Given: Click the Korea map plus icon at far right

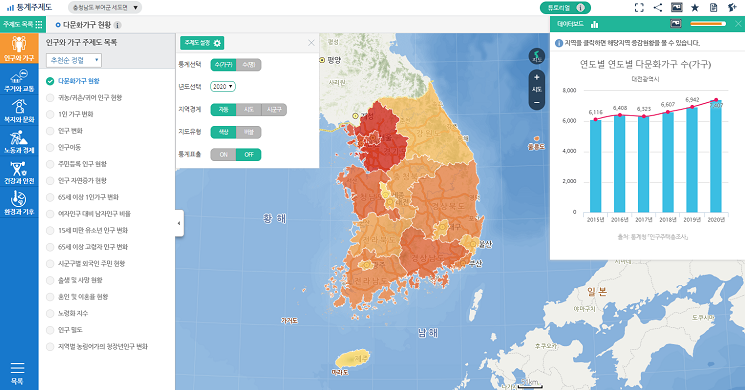Looking at the screenshot, I should (x=732, y=8).
